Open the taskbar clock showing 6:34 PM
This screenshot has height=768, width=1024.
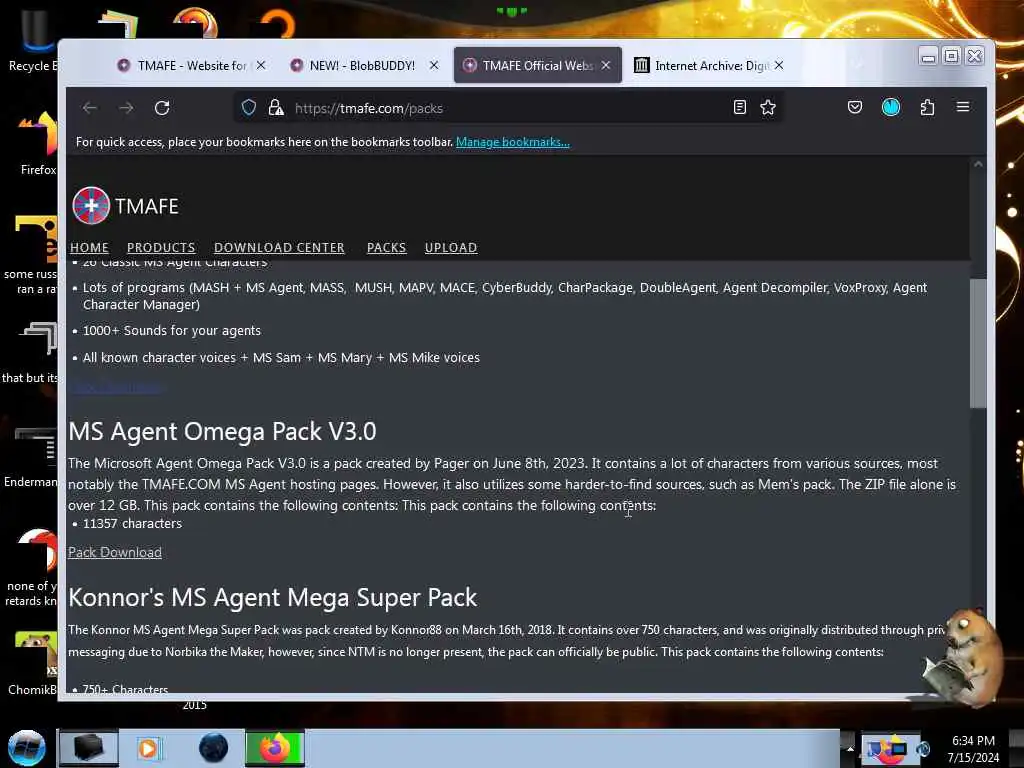point(973,749)
